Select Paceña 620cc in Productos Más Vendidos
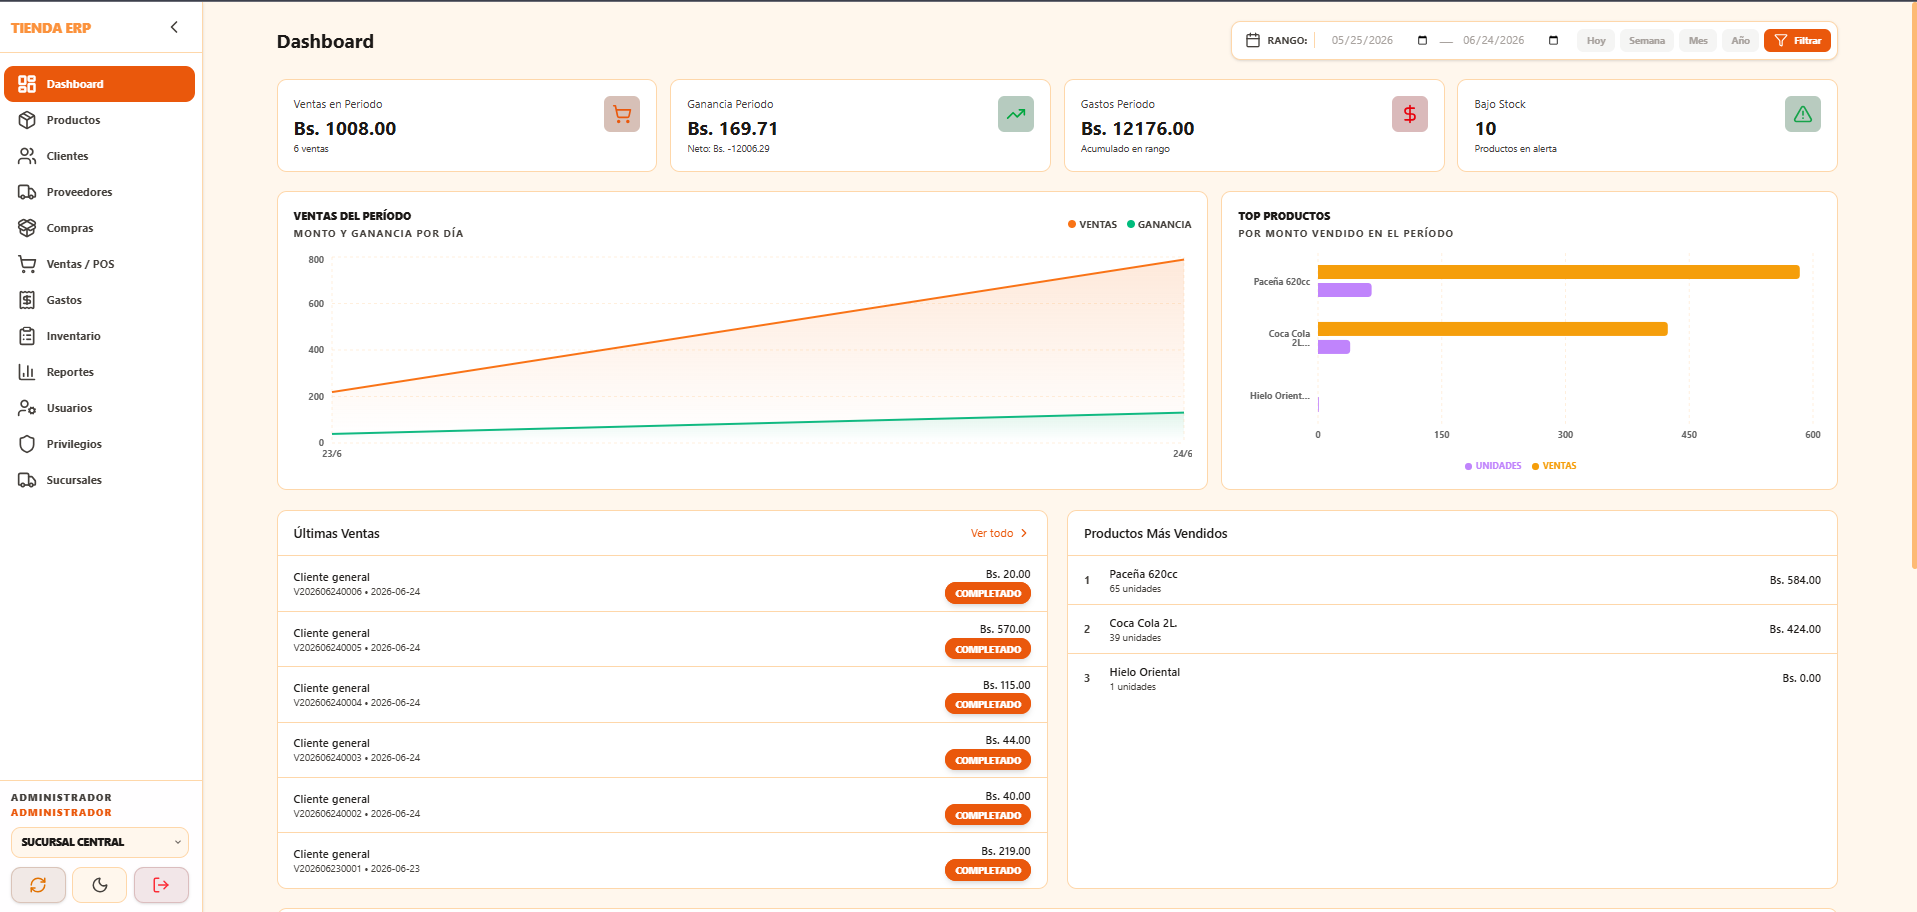The height and width of the screenshot is (912, 1917). 1452,580
